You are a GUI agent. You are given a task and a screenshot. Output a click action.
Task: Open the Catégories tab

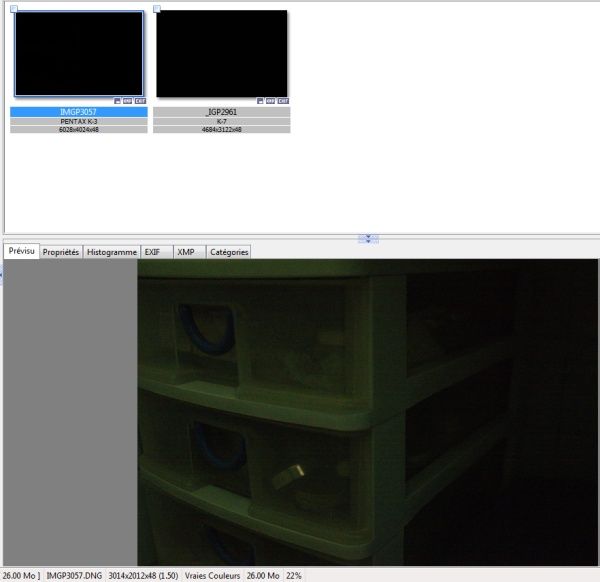point(229,252)
